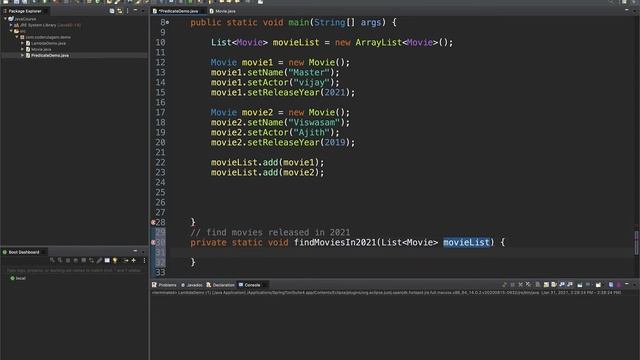Click Console remove launch X icon

click(x=520, y=285)
